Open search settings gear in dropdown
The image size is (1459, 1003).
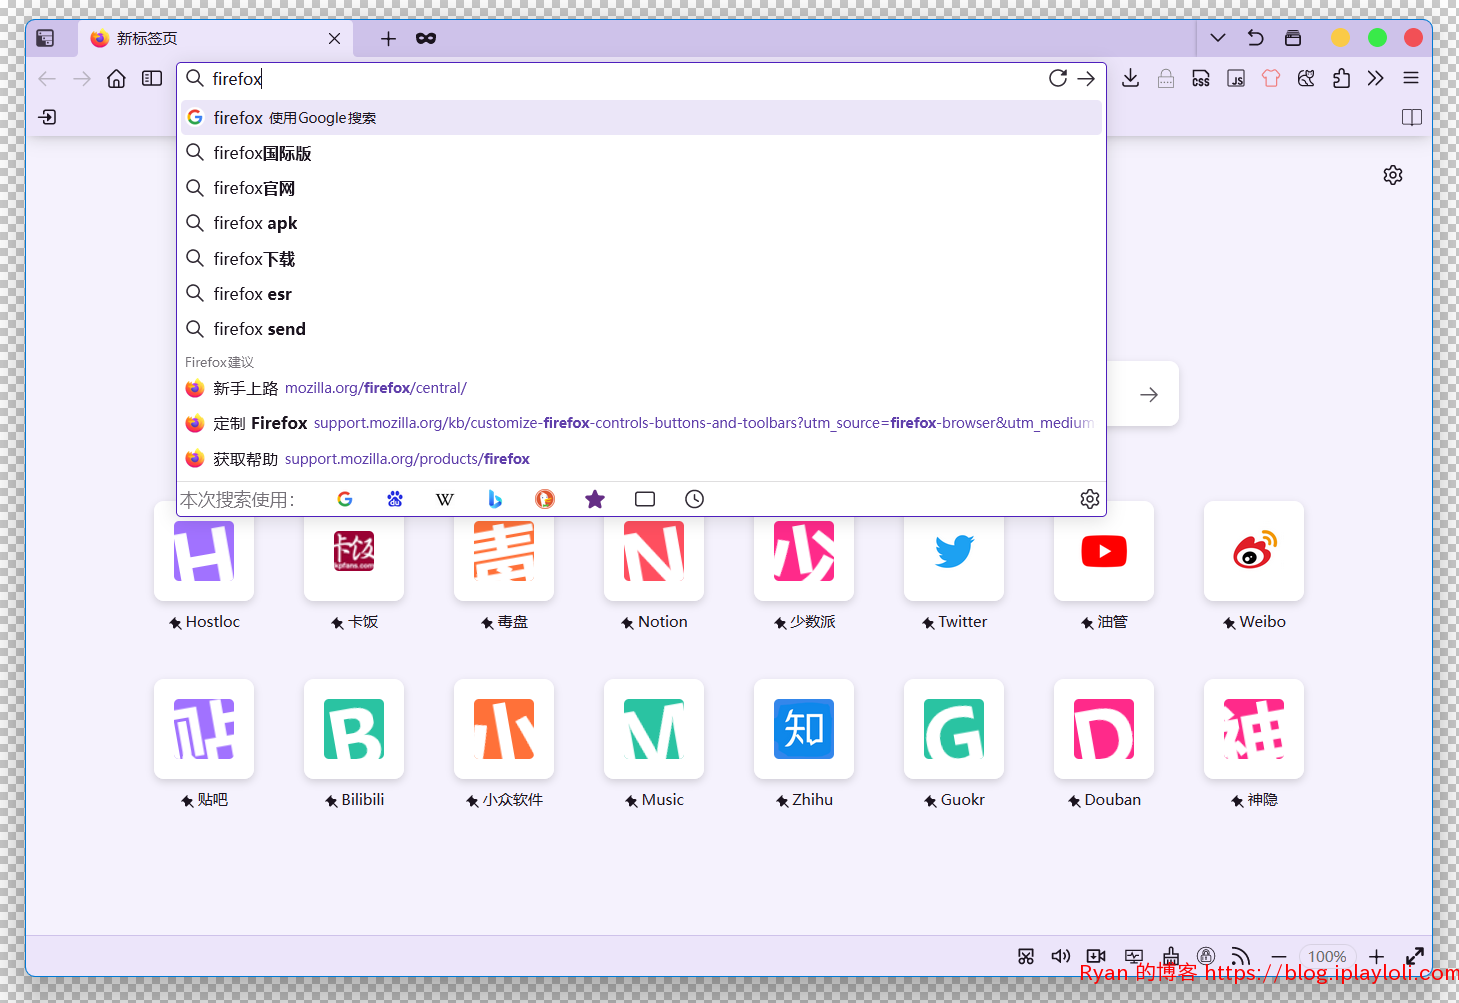(1090, 499)
